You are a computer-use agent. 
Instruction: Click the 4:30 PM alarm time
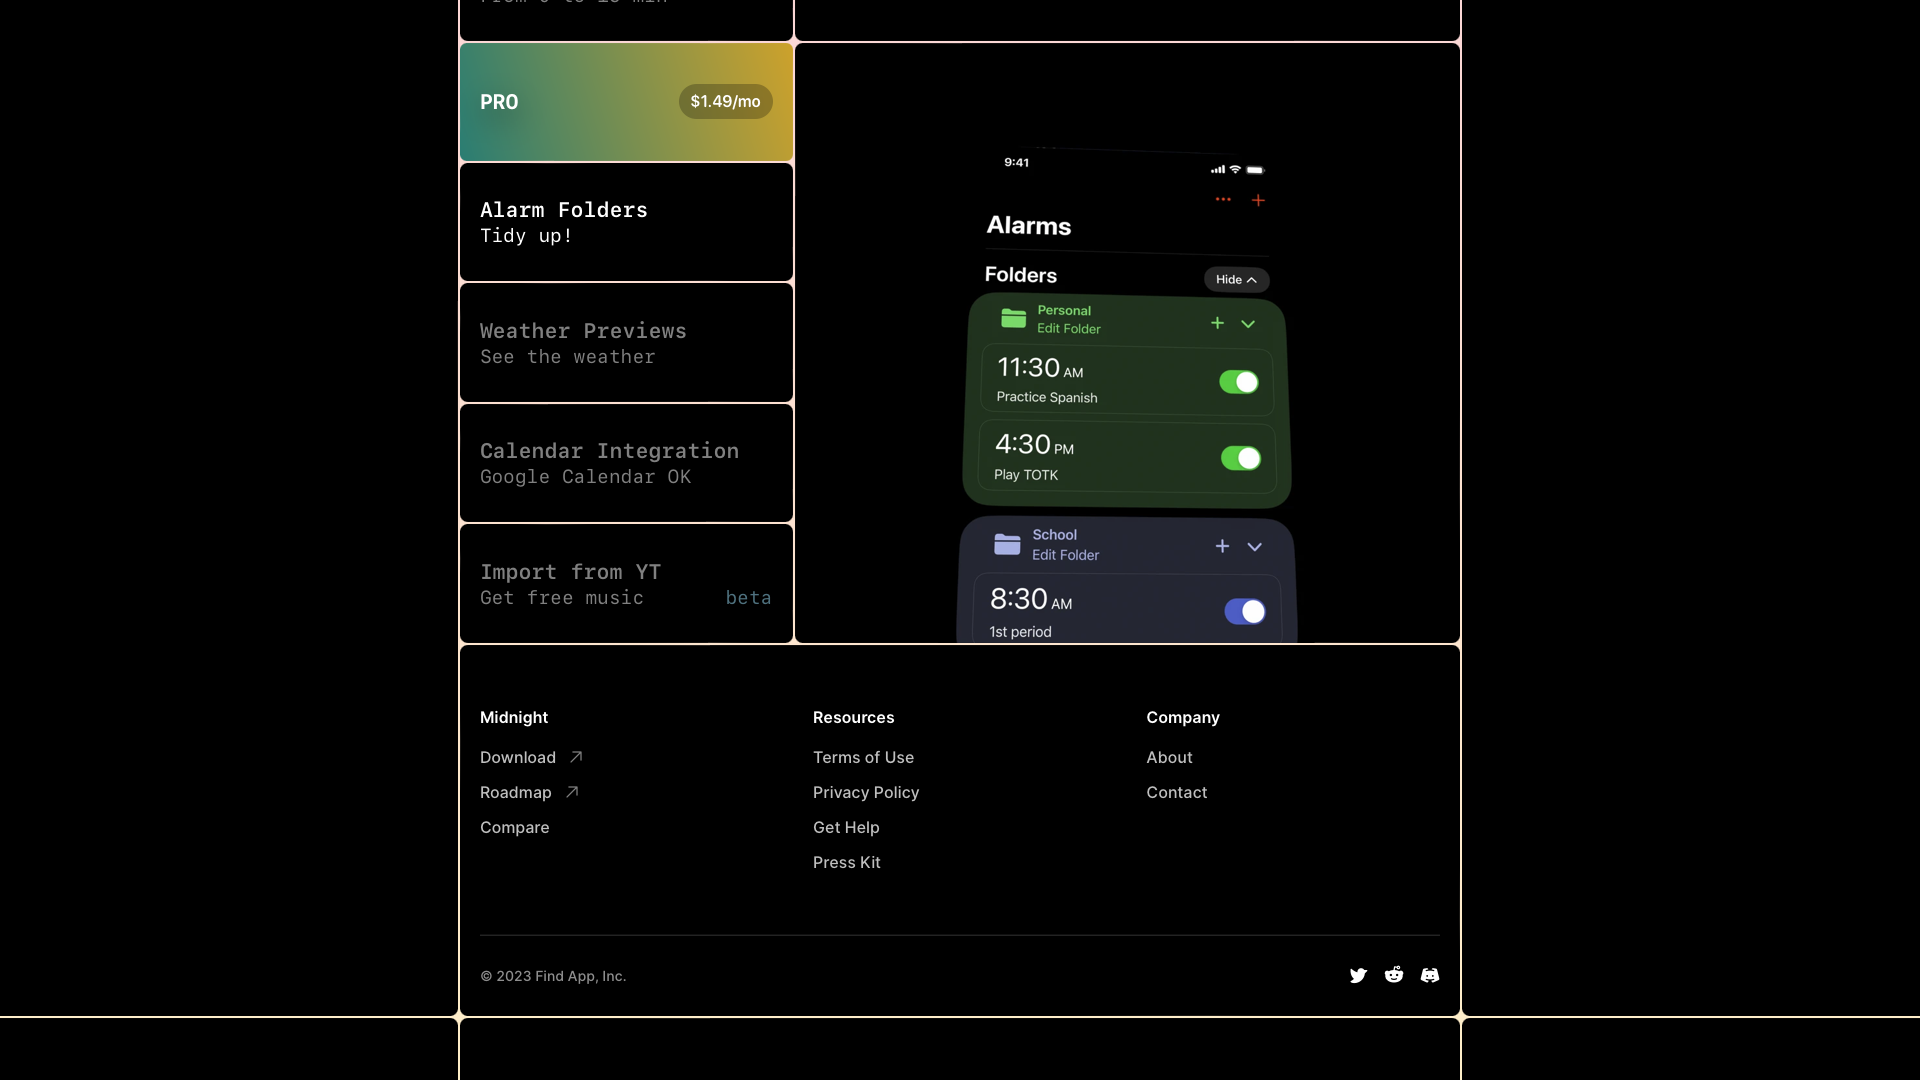coord(1034,444)
